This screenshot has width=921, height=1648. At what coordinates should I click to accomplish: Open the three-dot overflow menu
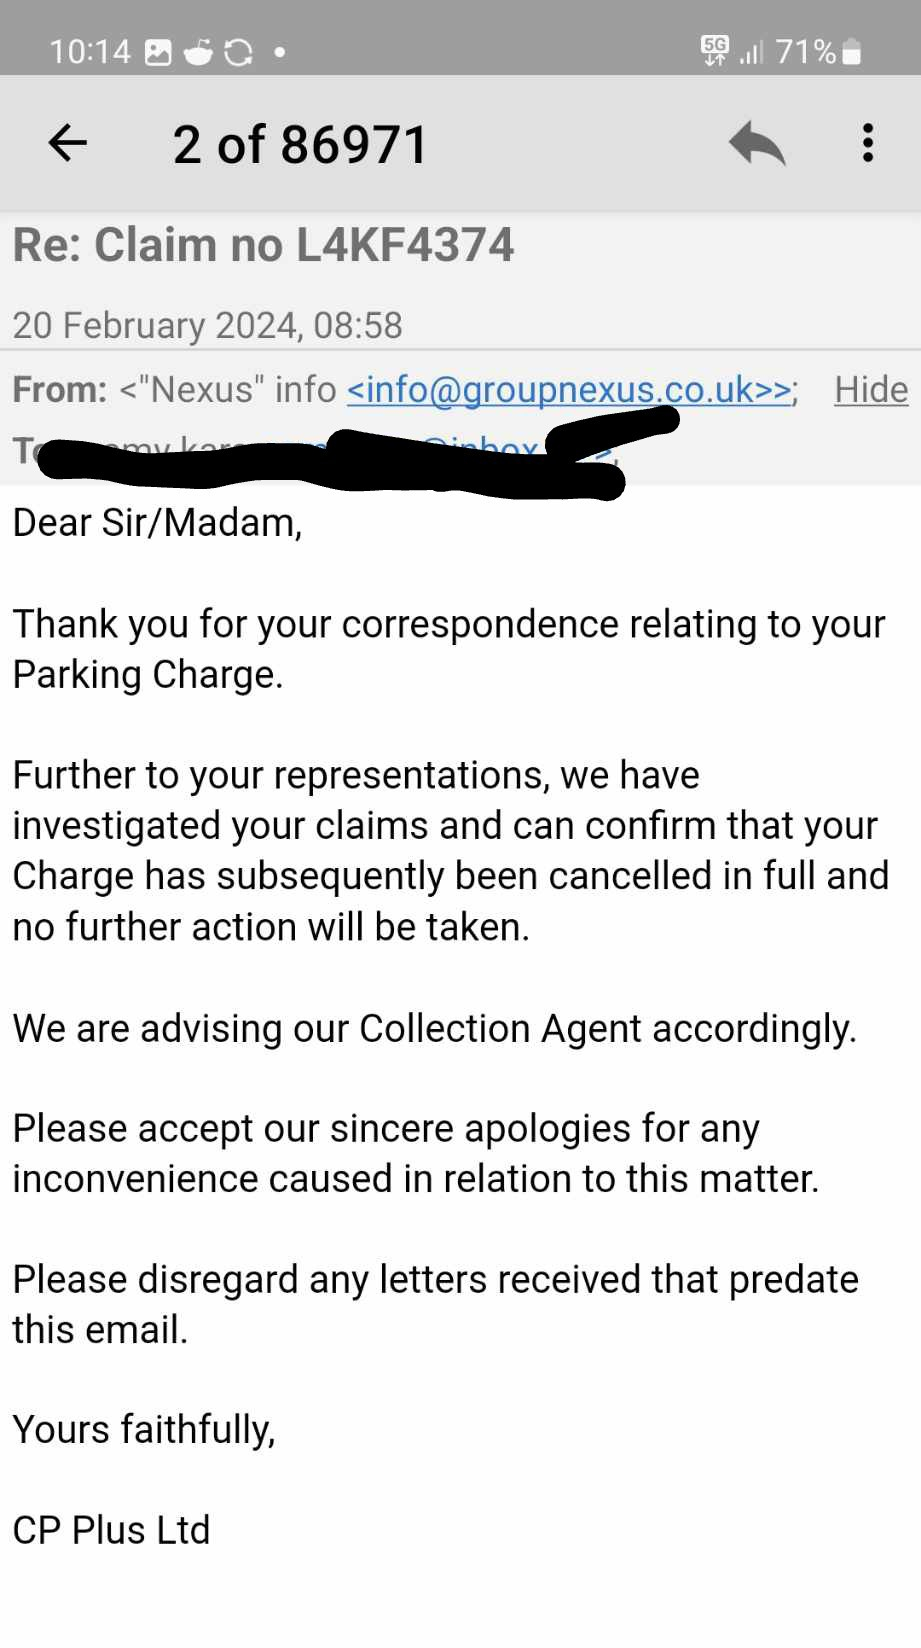[868, 143]
